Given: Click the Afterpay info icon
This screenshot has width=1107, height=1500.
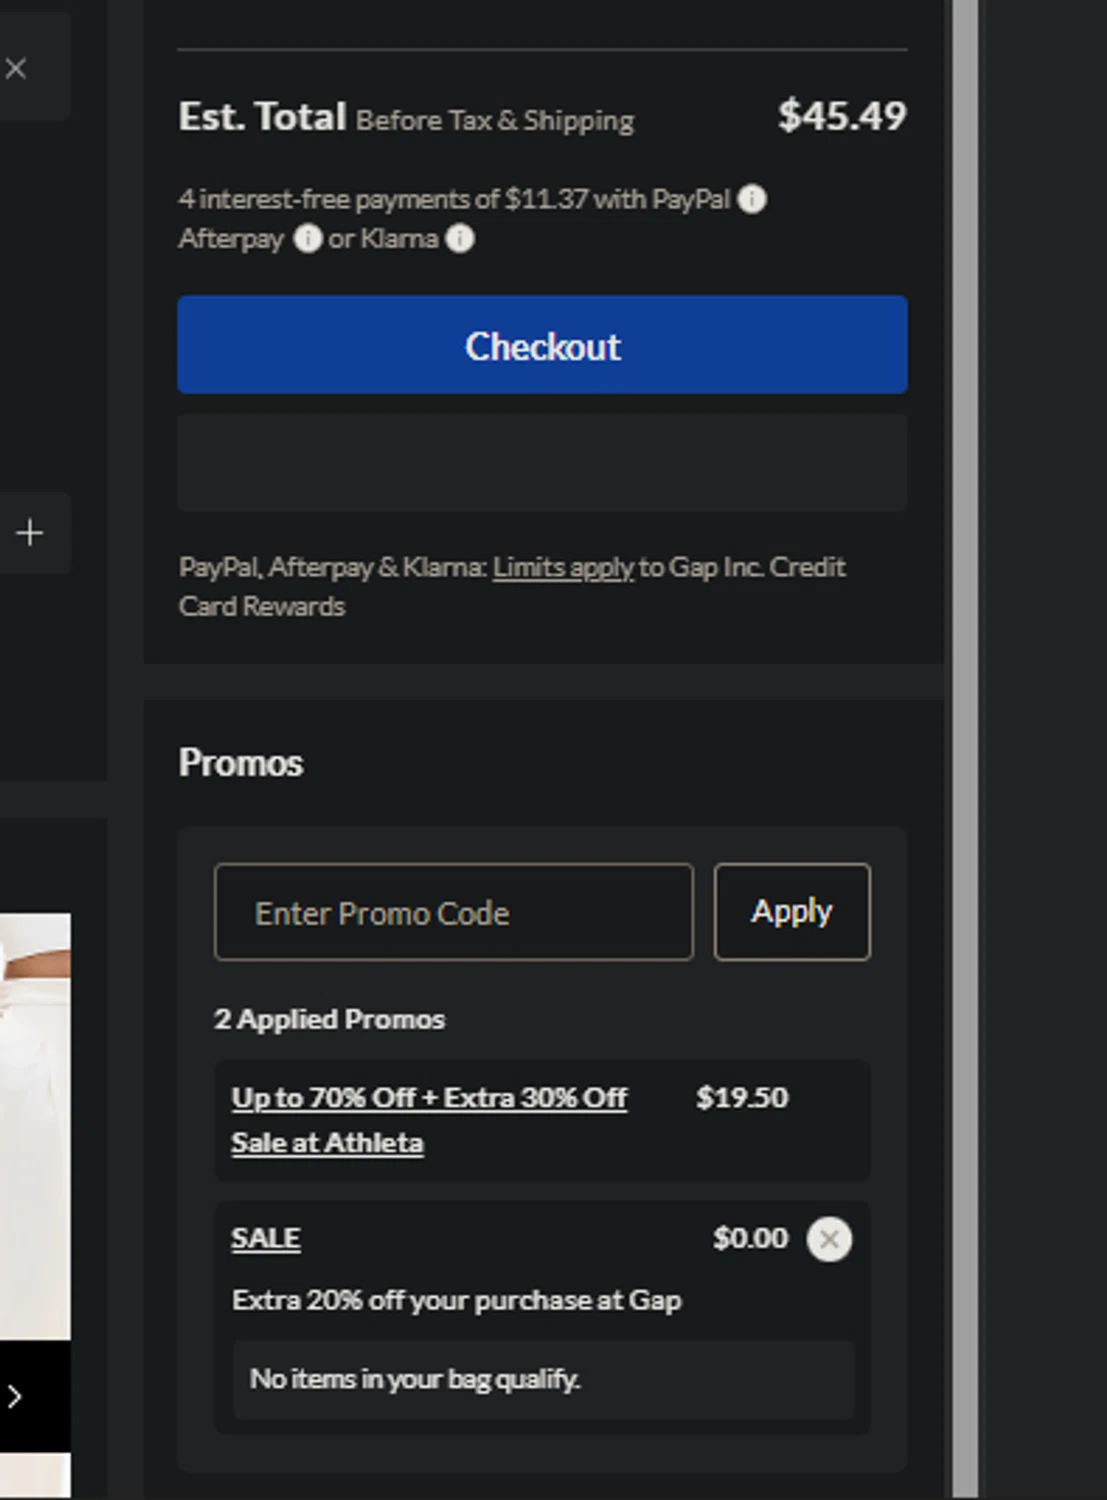Looking at the screenshot, I should click(x=307, y=239).
